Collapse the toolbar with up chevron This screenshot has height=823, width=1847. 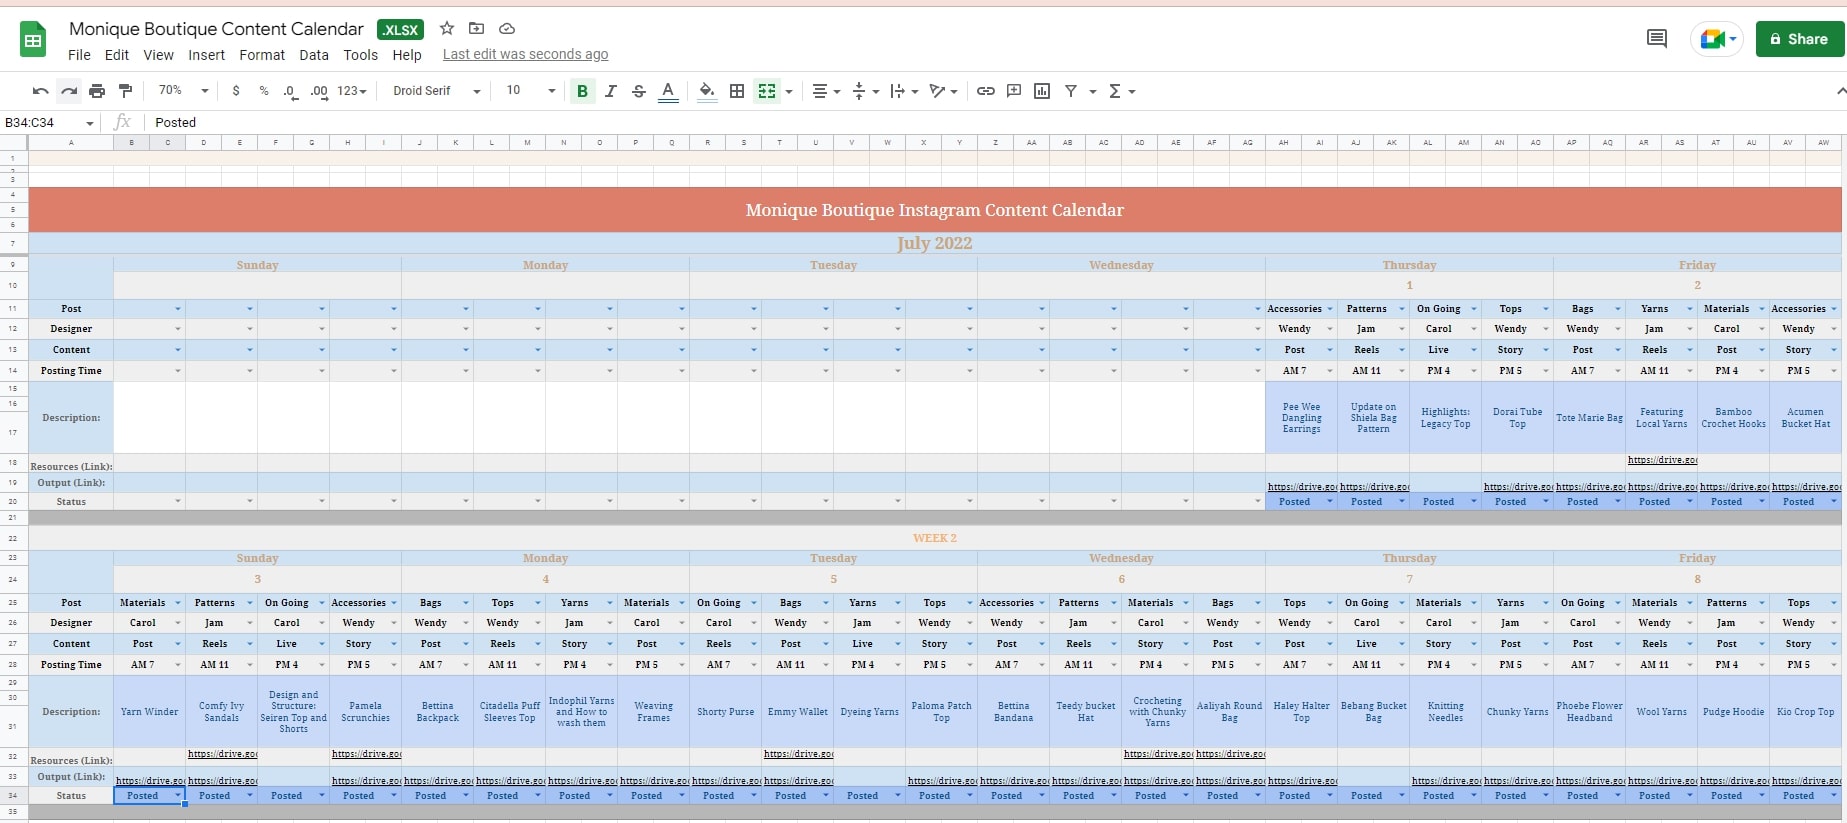1840,91
